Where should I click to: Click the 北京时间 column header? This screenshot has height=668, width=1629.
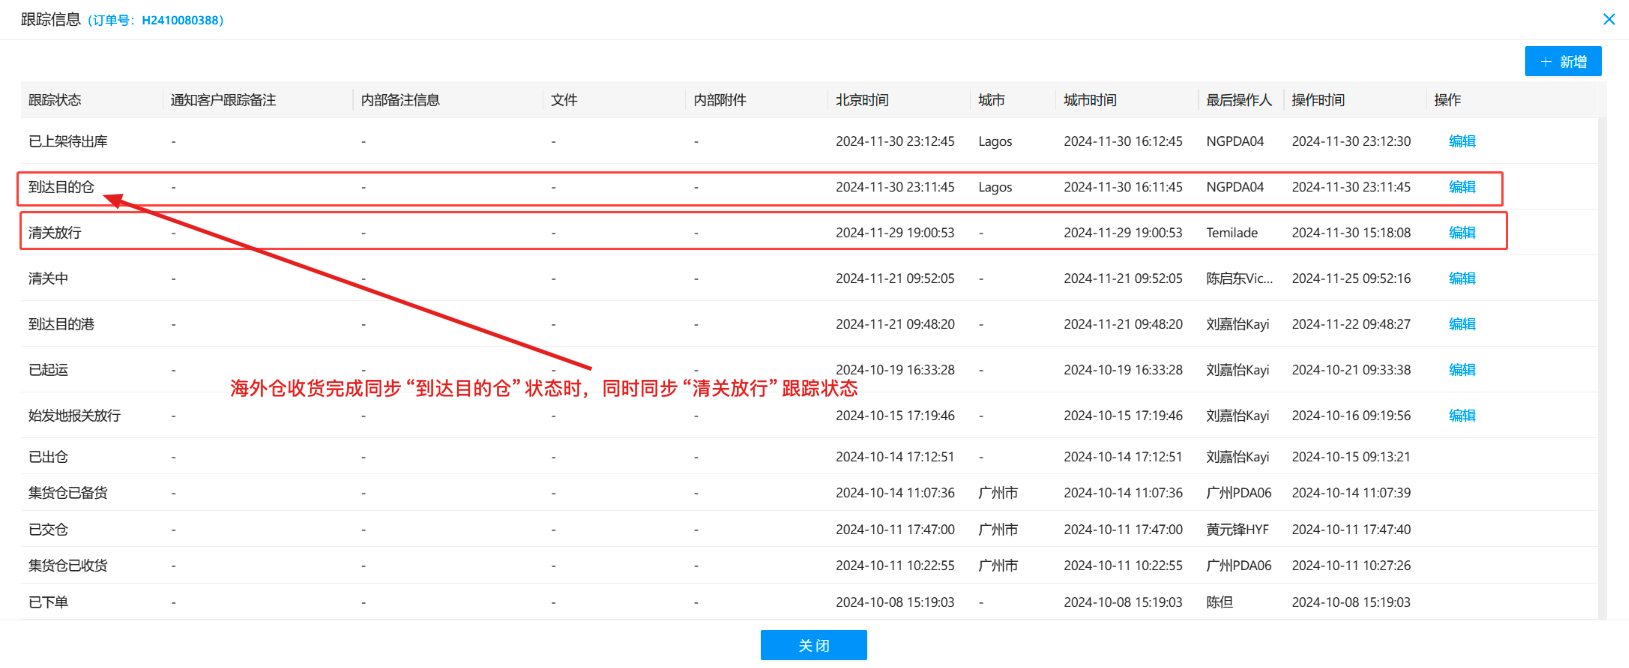(862, 100)
